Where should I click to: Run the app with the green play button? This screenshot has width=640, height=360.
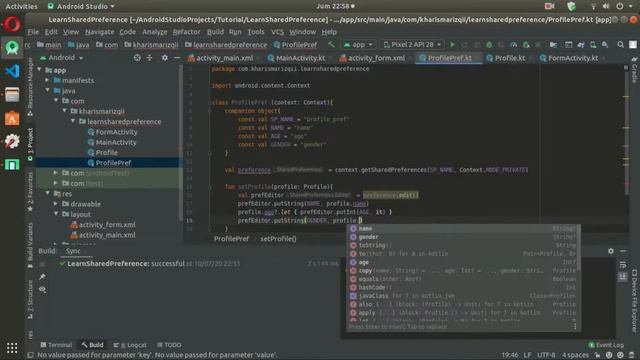pos(452,44)
